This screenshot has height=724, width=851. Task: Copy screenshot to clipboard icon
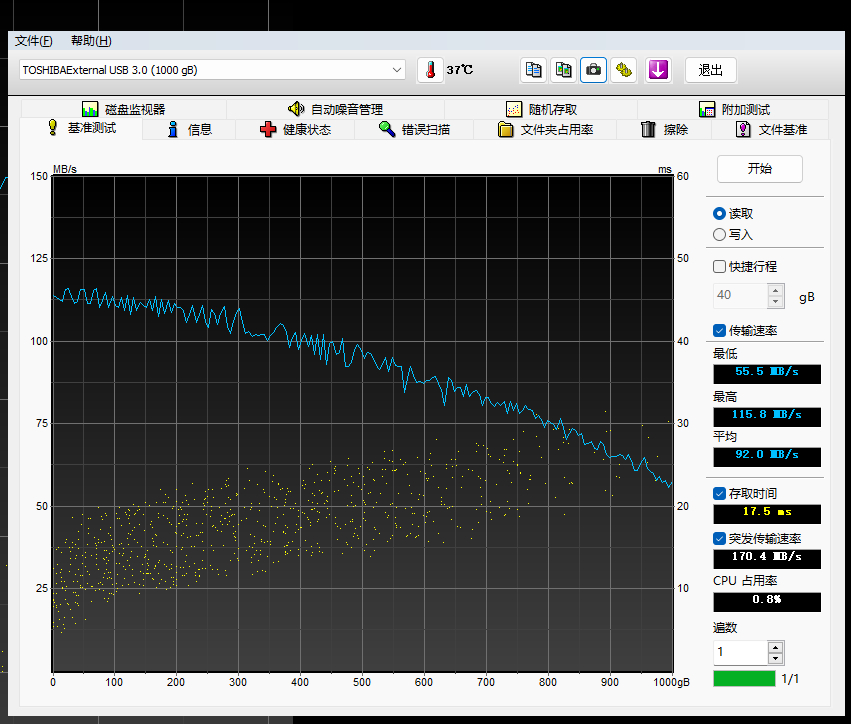[563, 70]
